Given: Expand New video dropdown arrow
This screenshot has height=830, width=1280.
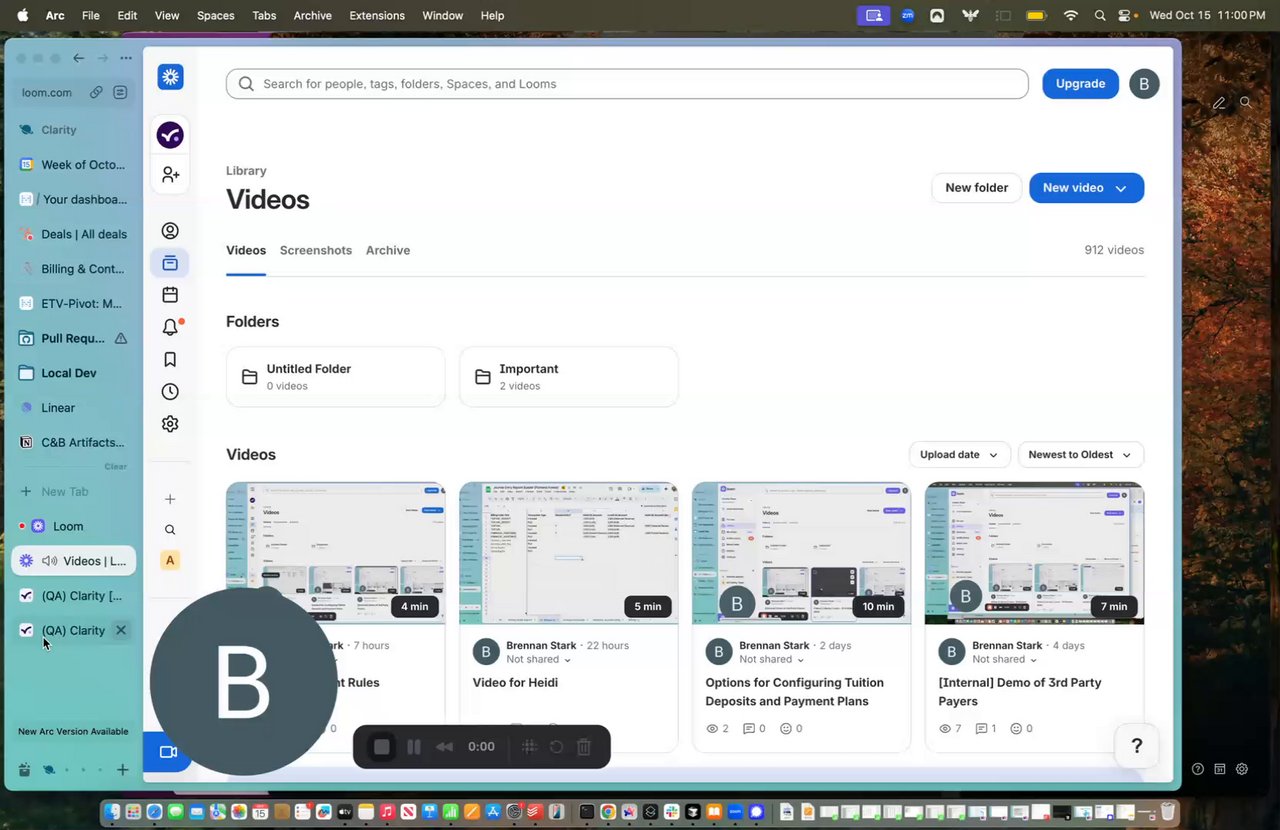Looking at the screenshot, I should (1121, 188).
